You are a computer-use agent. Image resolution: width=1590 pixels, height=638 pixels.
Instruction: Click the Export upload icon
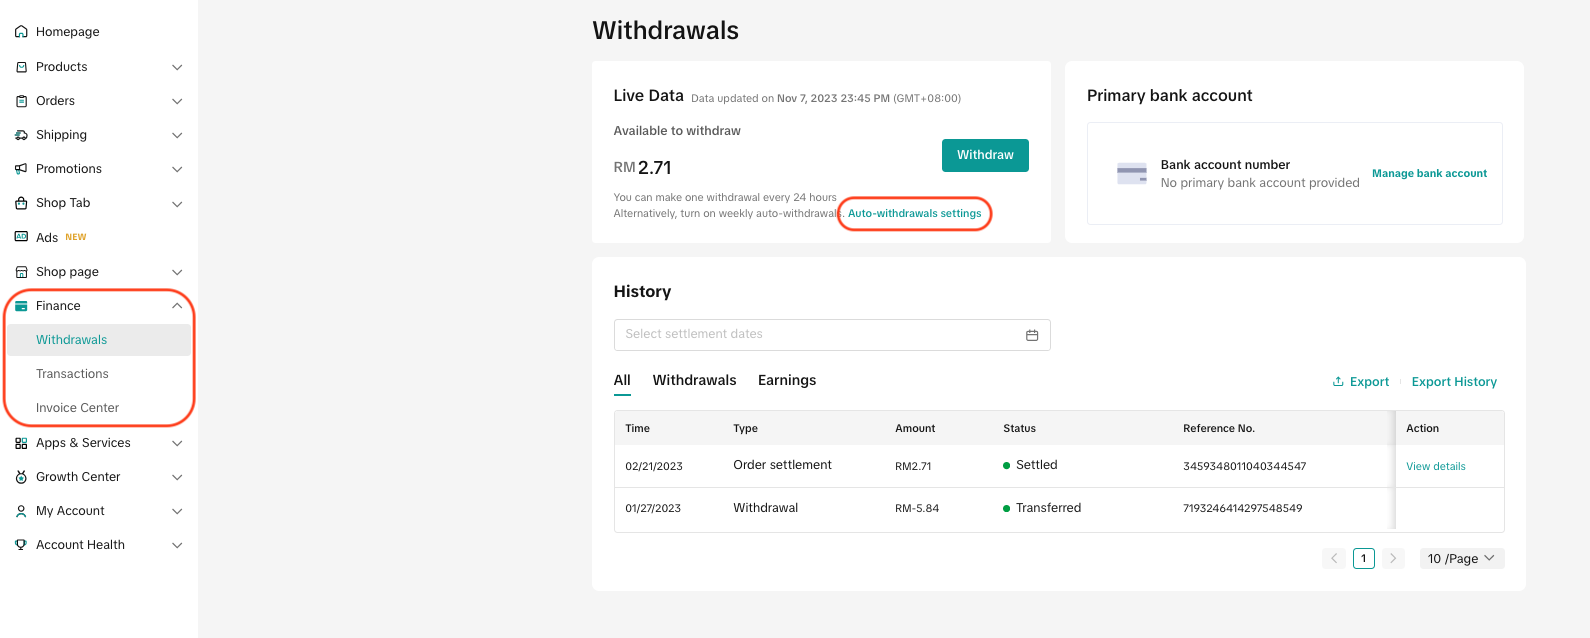pyautogui.click(x=1338, y=382)
